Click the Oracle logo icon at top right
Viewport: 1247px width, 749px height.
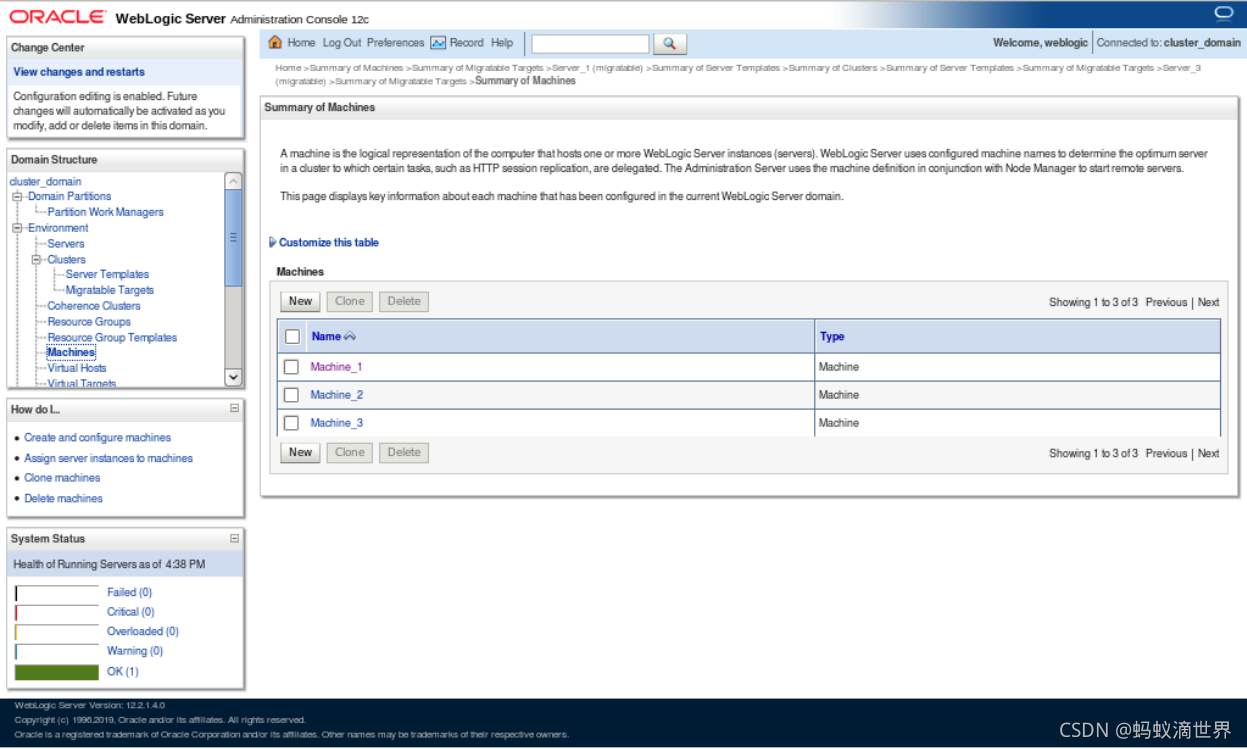1224,14
